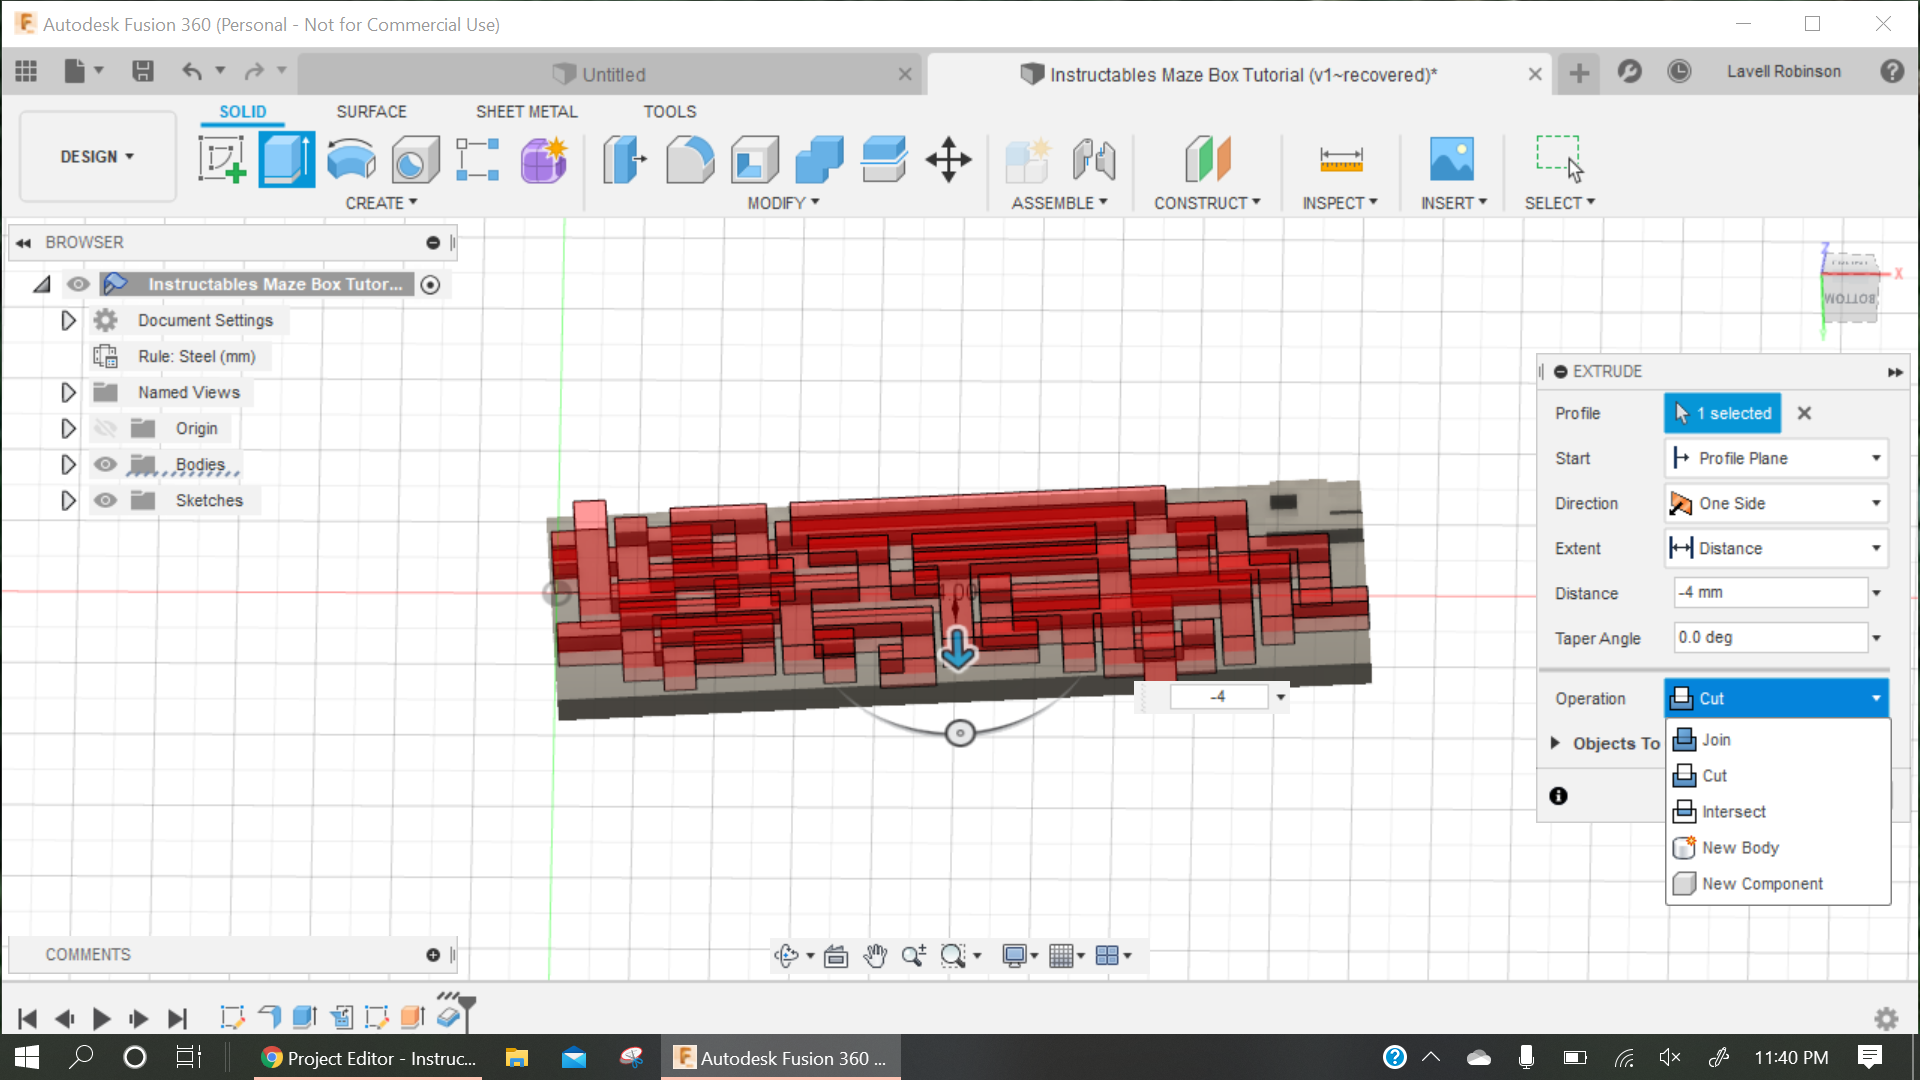The height and width of the screenshot is (1080, 1920).
Task: Open the CREATE menu
Action: click(x=381, y=203)
